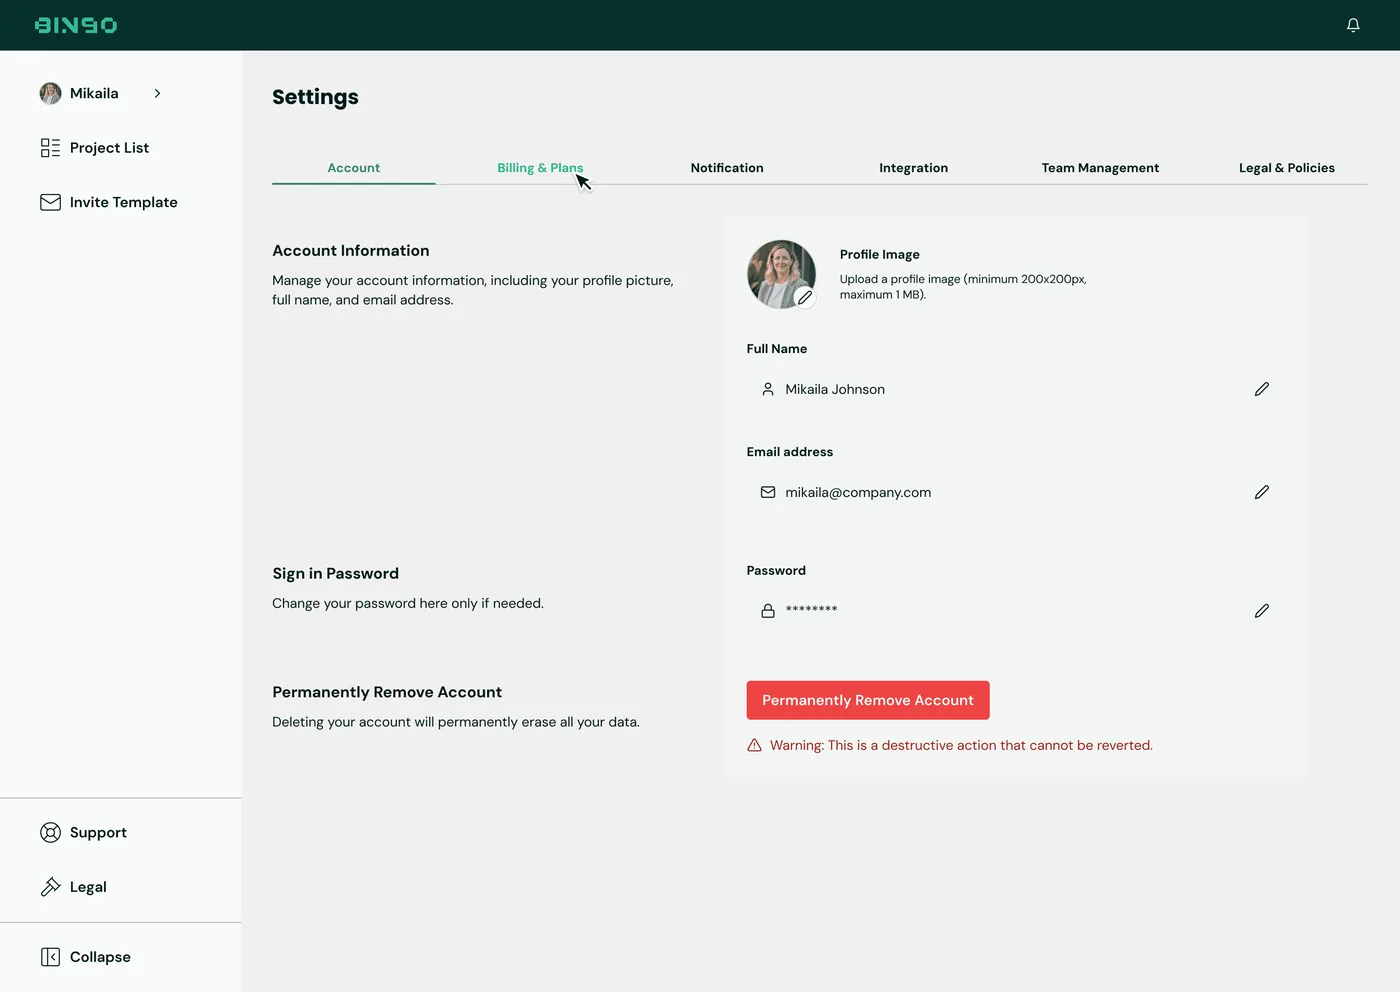
Task: Click 'Upload a profile image' description
Action: [x=963, y=287]
